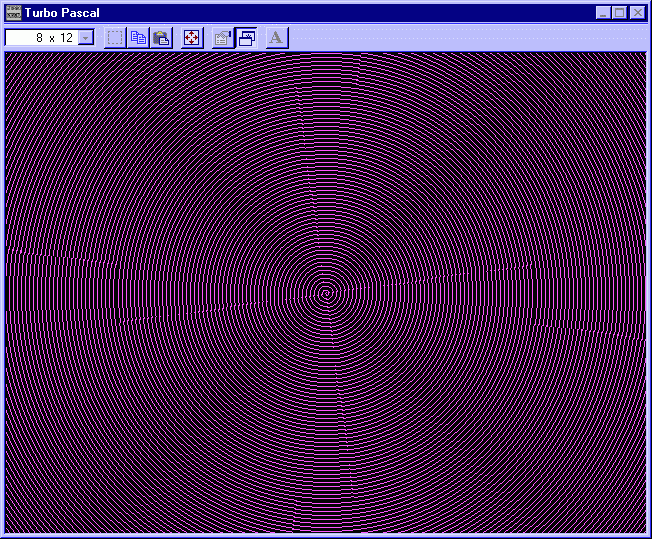Click the spiral center in the DOS display

327,293
